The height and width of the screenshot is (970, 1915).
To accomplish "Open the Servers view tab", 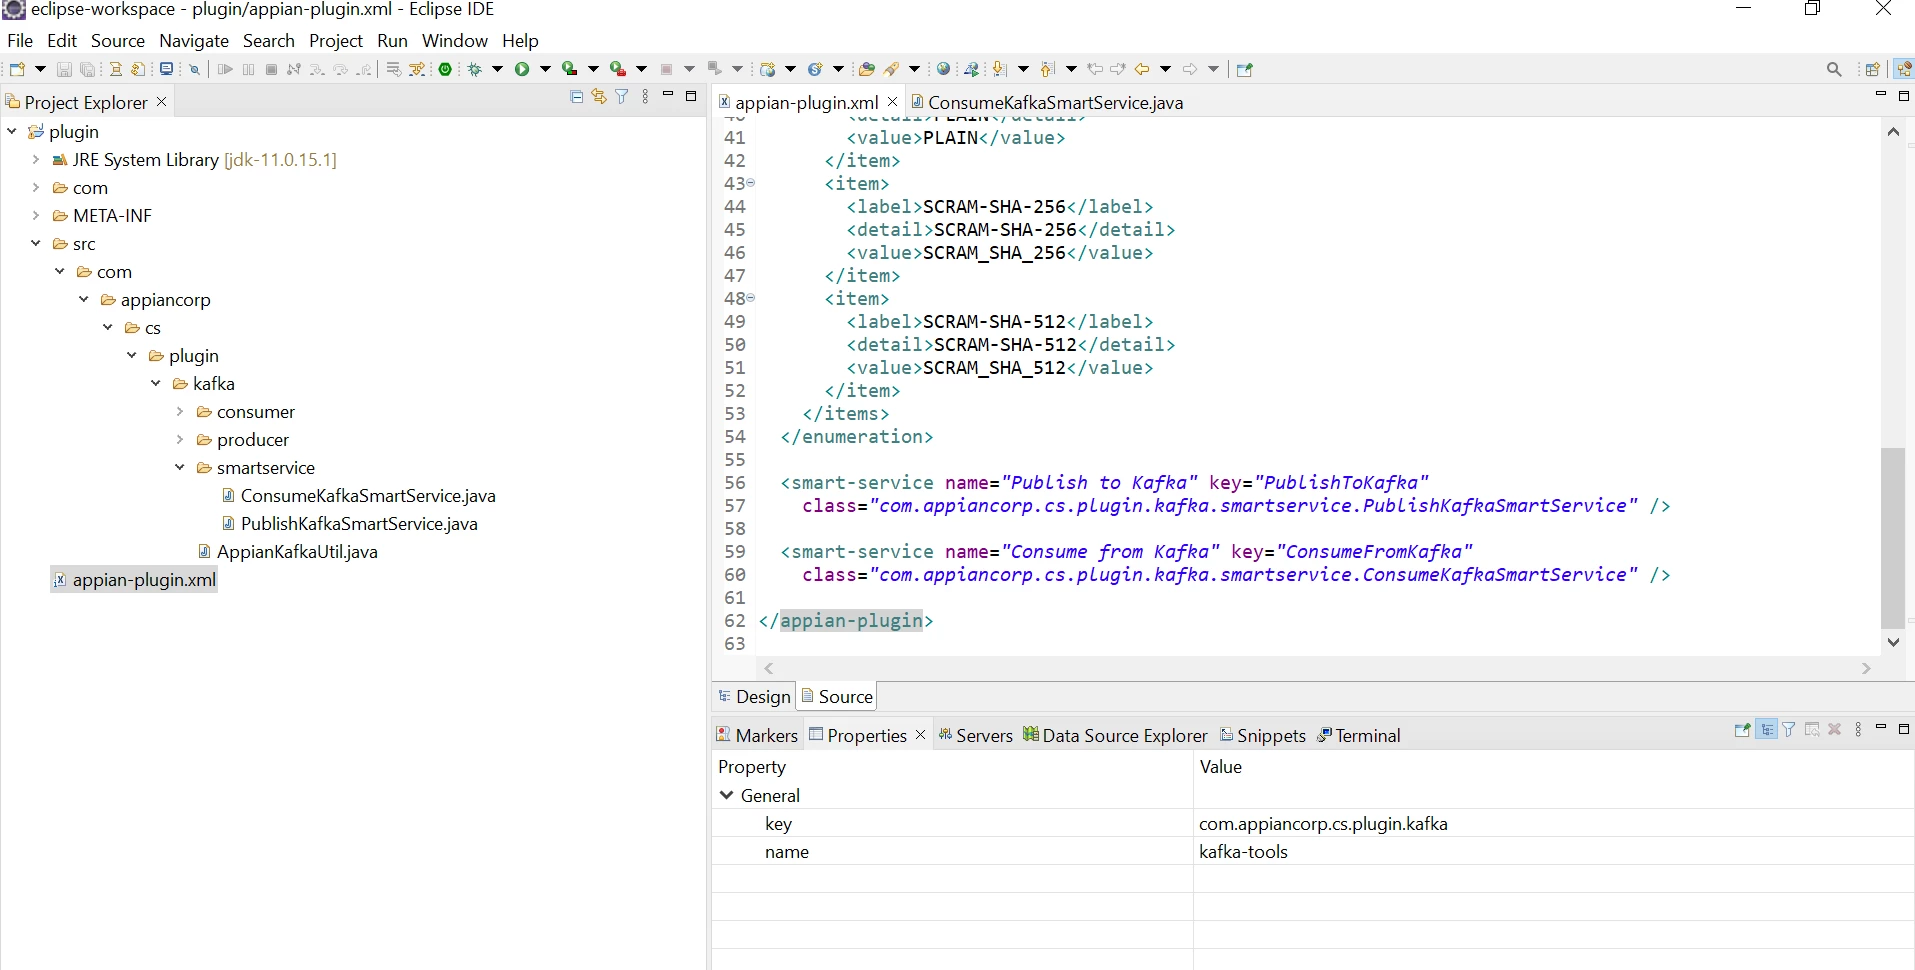I will [975, 735].
